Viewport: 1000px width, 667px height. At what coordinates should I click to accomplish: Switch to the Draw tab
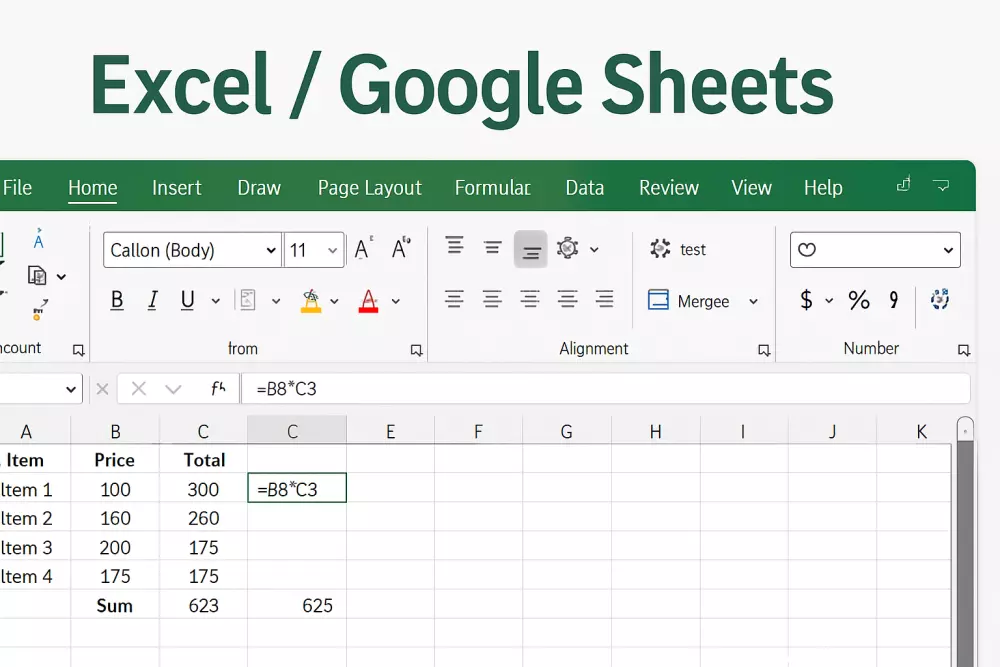259,187
